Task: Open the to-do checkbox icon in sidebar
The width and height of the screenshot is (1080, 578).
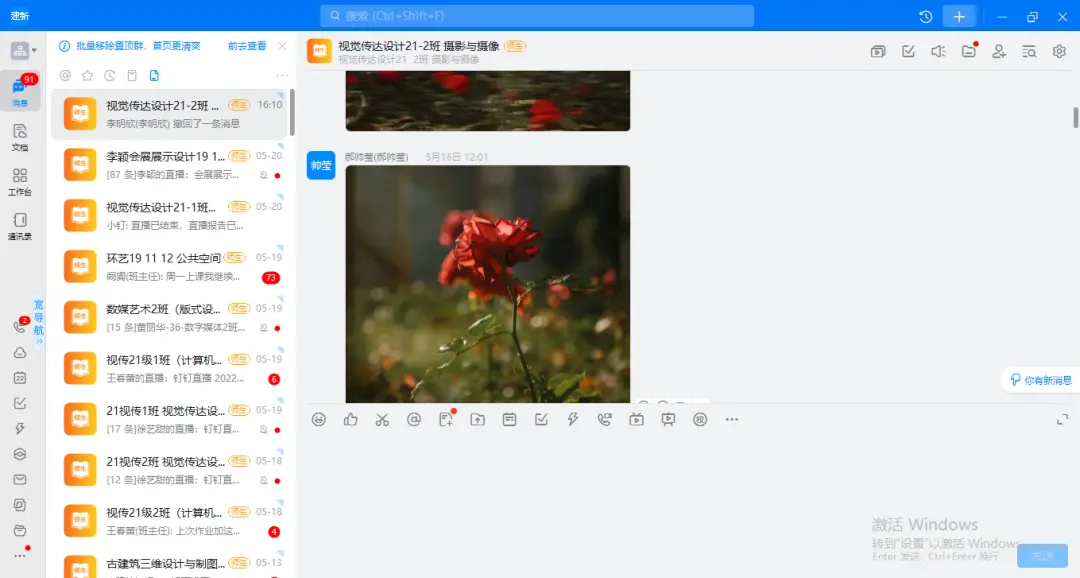Action: (20, 403)
